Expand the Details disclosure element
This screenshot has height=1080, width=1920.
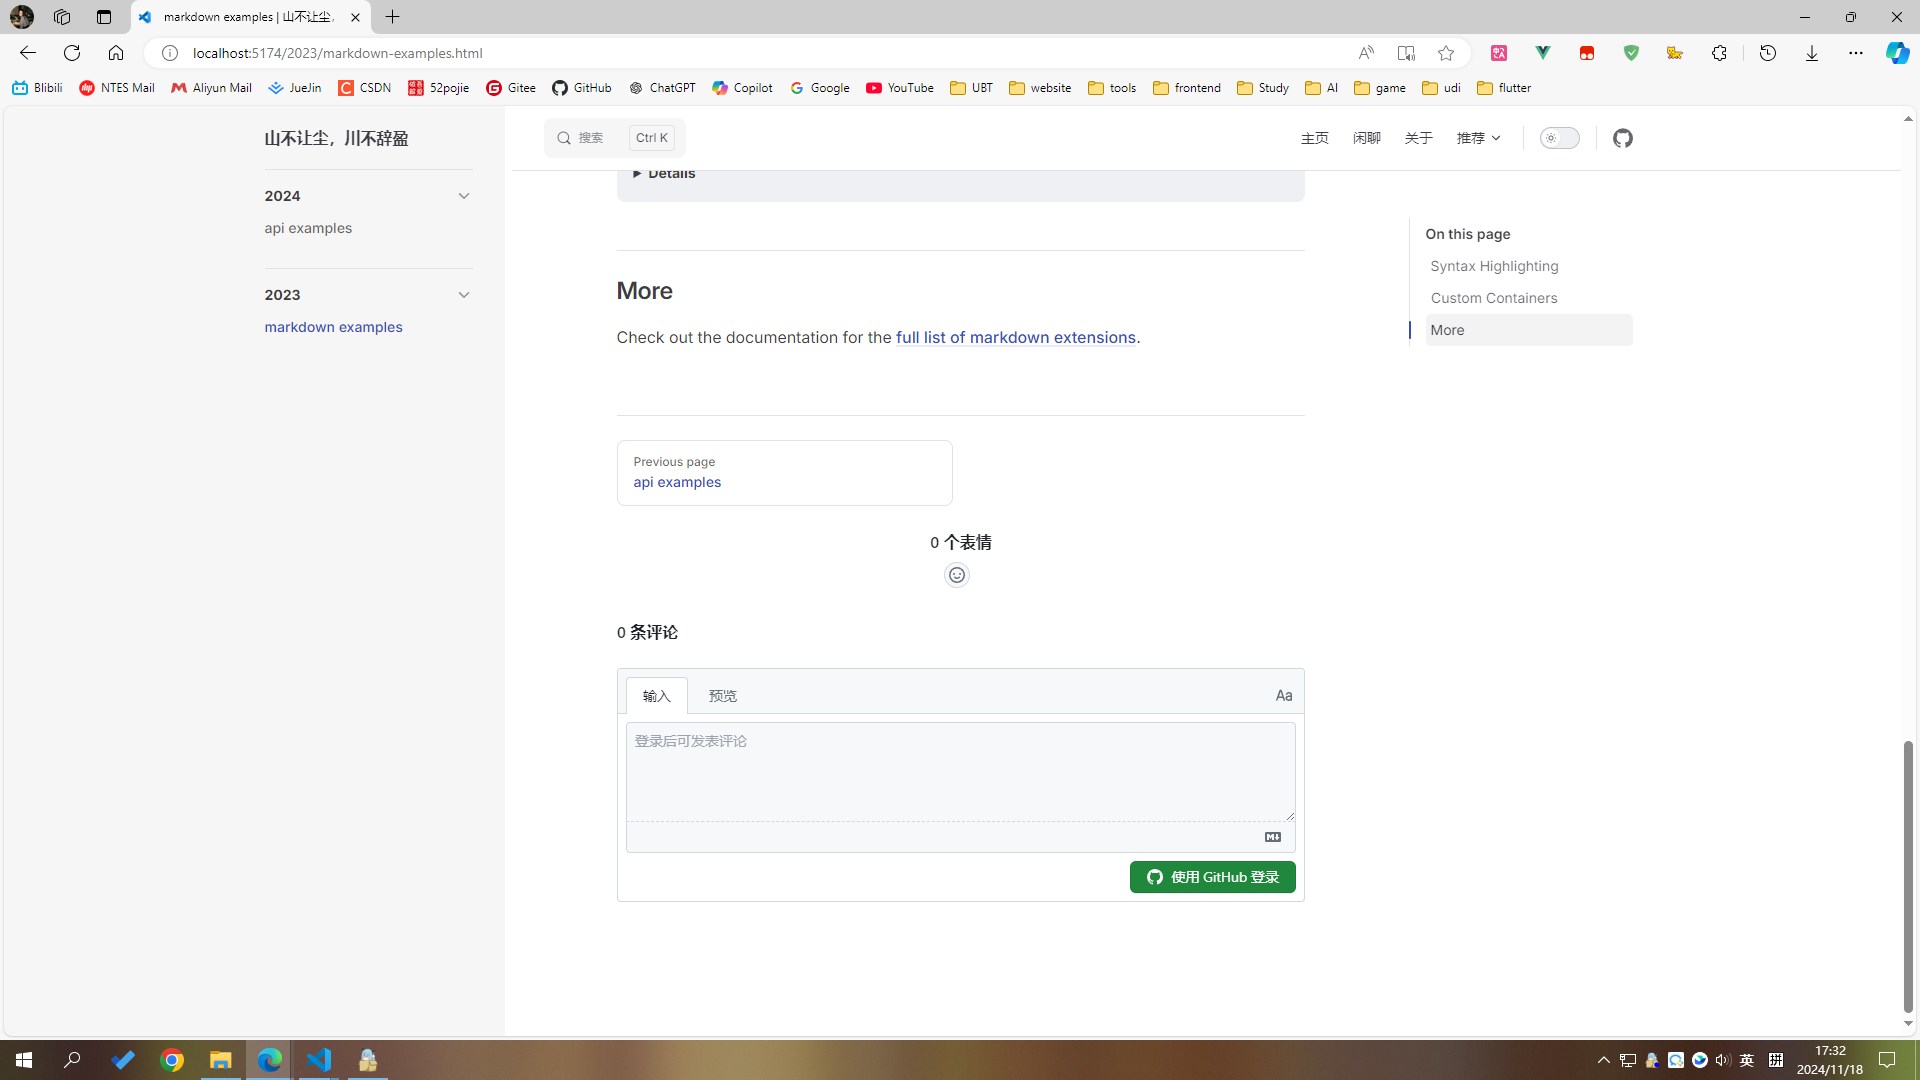pos(665,173)
